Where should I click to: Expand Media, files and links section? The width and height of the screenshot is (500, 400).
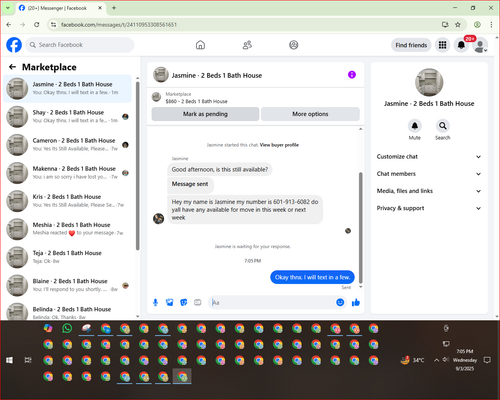click(x=429, y=191)
